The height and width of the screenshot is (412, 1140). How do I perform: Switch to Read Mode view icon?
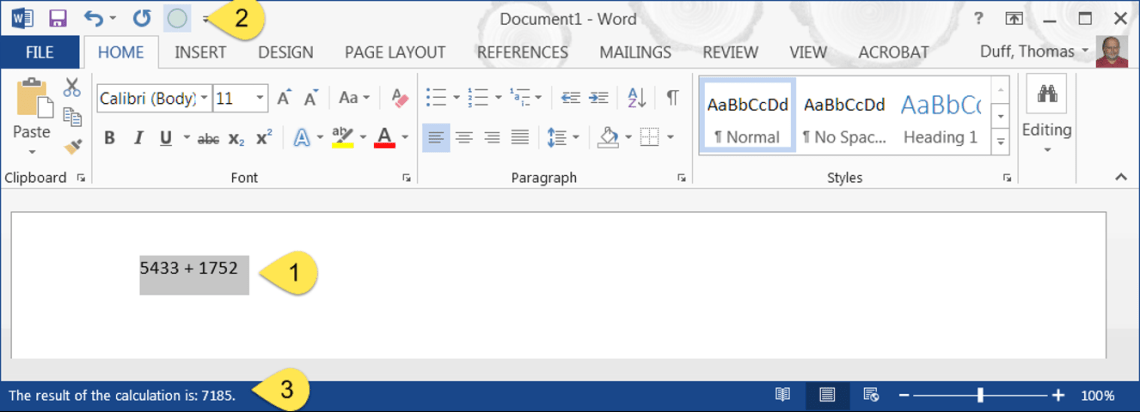[x=782, y=395]
